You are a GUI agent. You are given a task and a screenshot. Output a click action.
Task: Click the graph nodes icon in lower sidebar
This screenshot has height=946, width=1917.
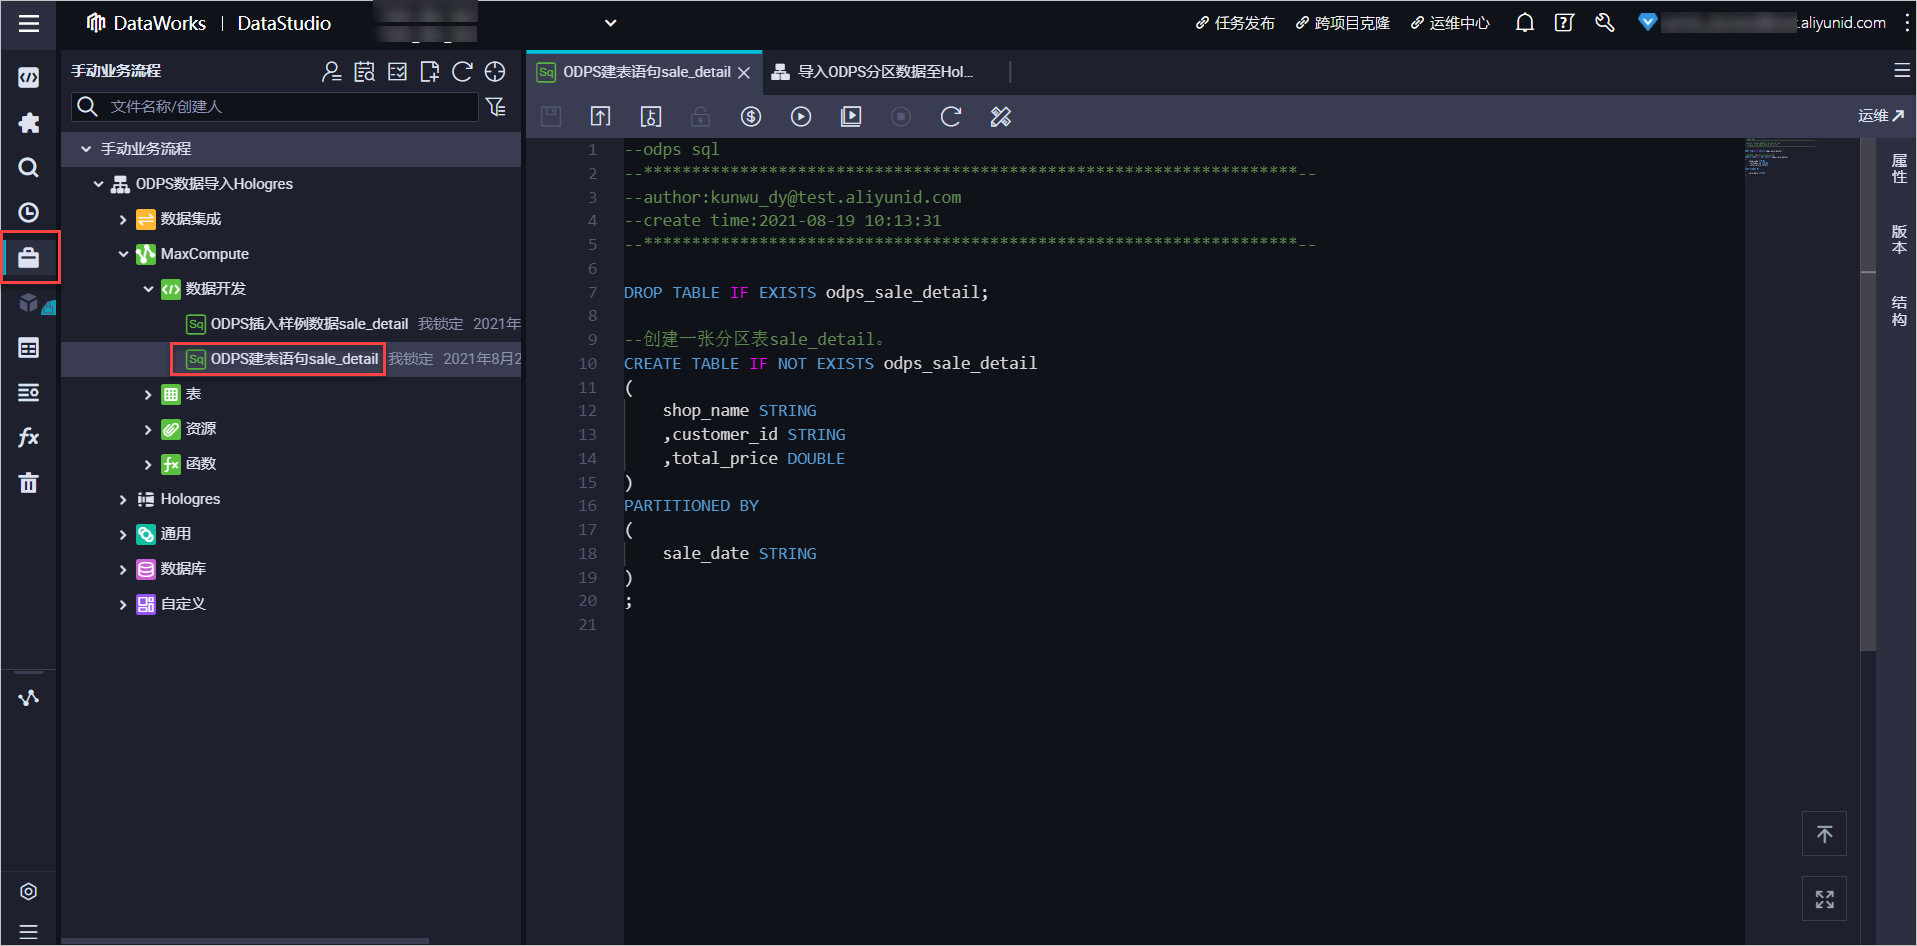29,698
